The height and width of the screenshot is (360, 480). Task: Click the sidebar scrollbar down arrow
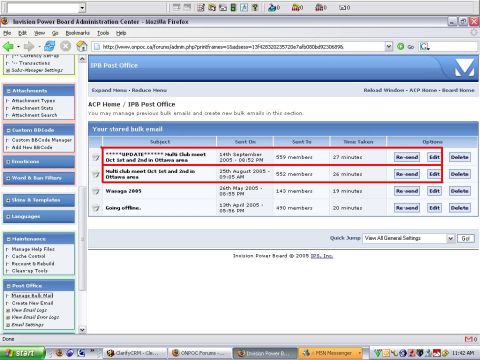point(82,330)
